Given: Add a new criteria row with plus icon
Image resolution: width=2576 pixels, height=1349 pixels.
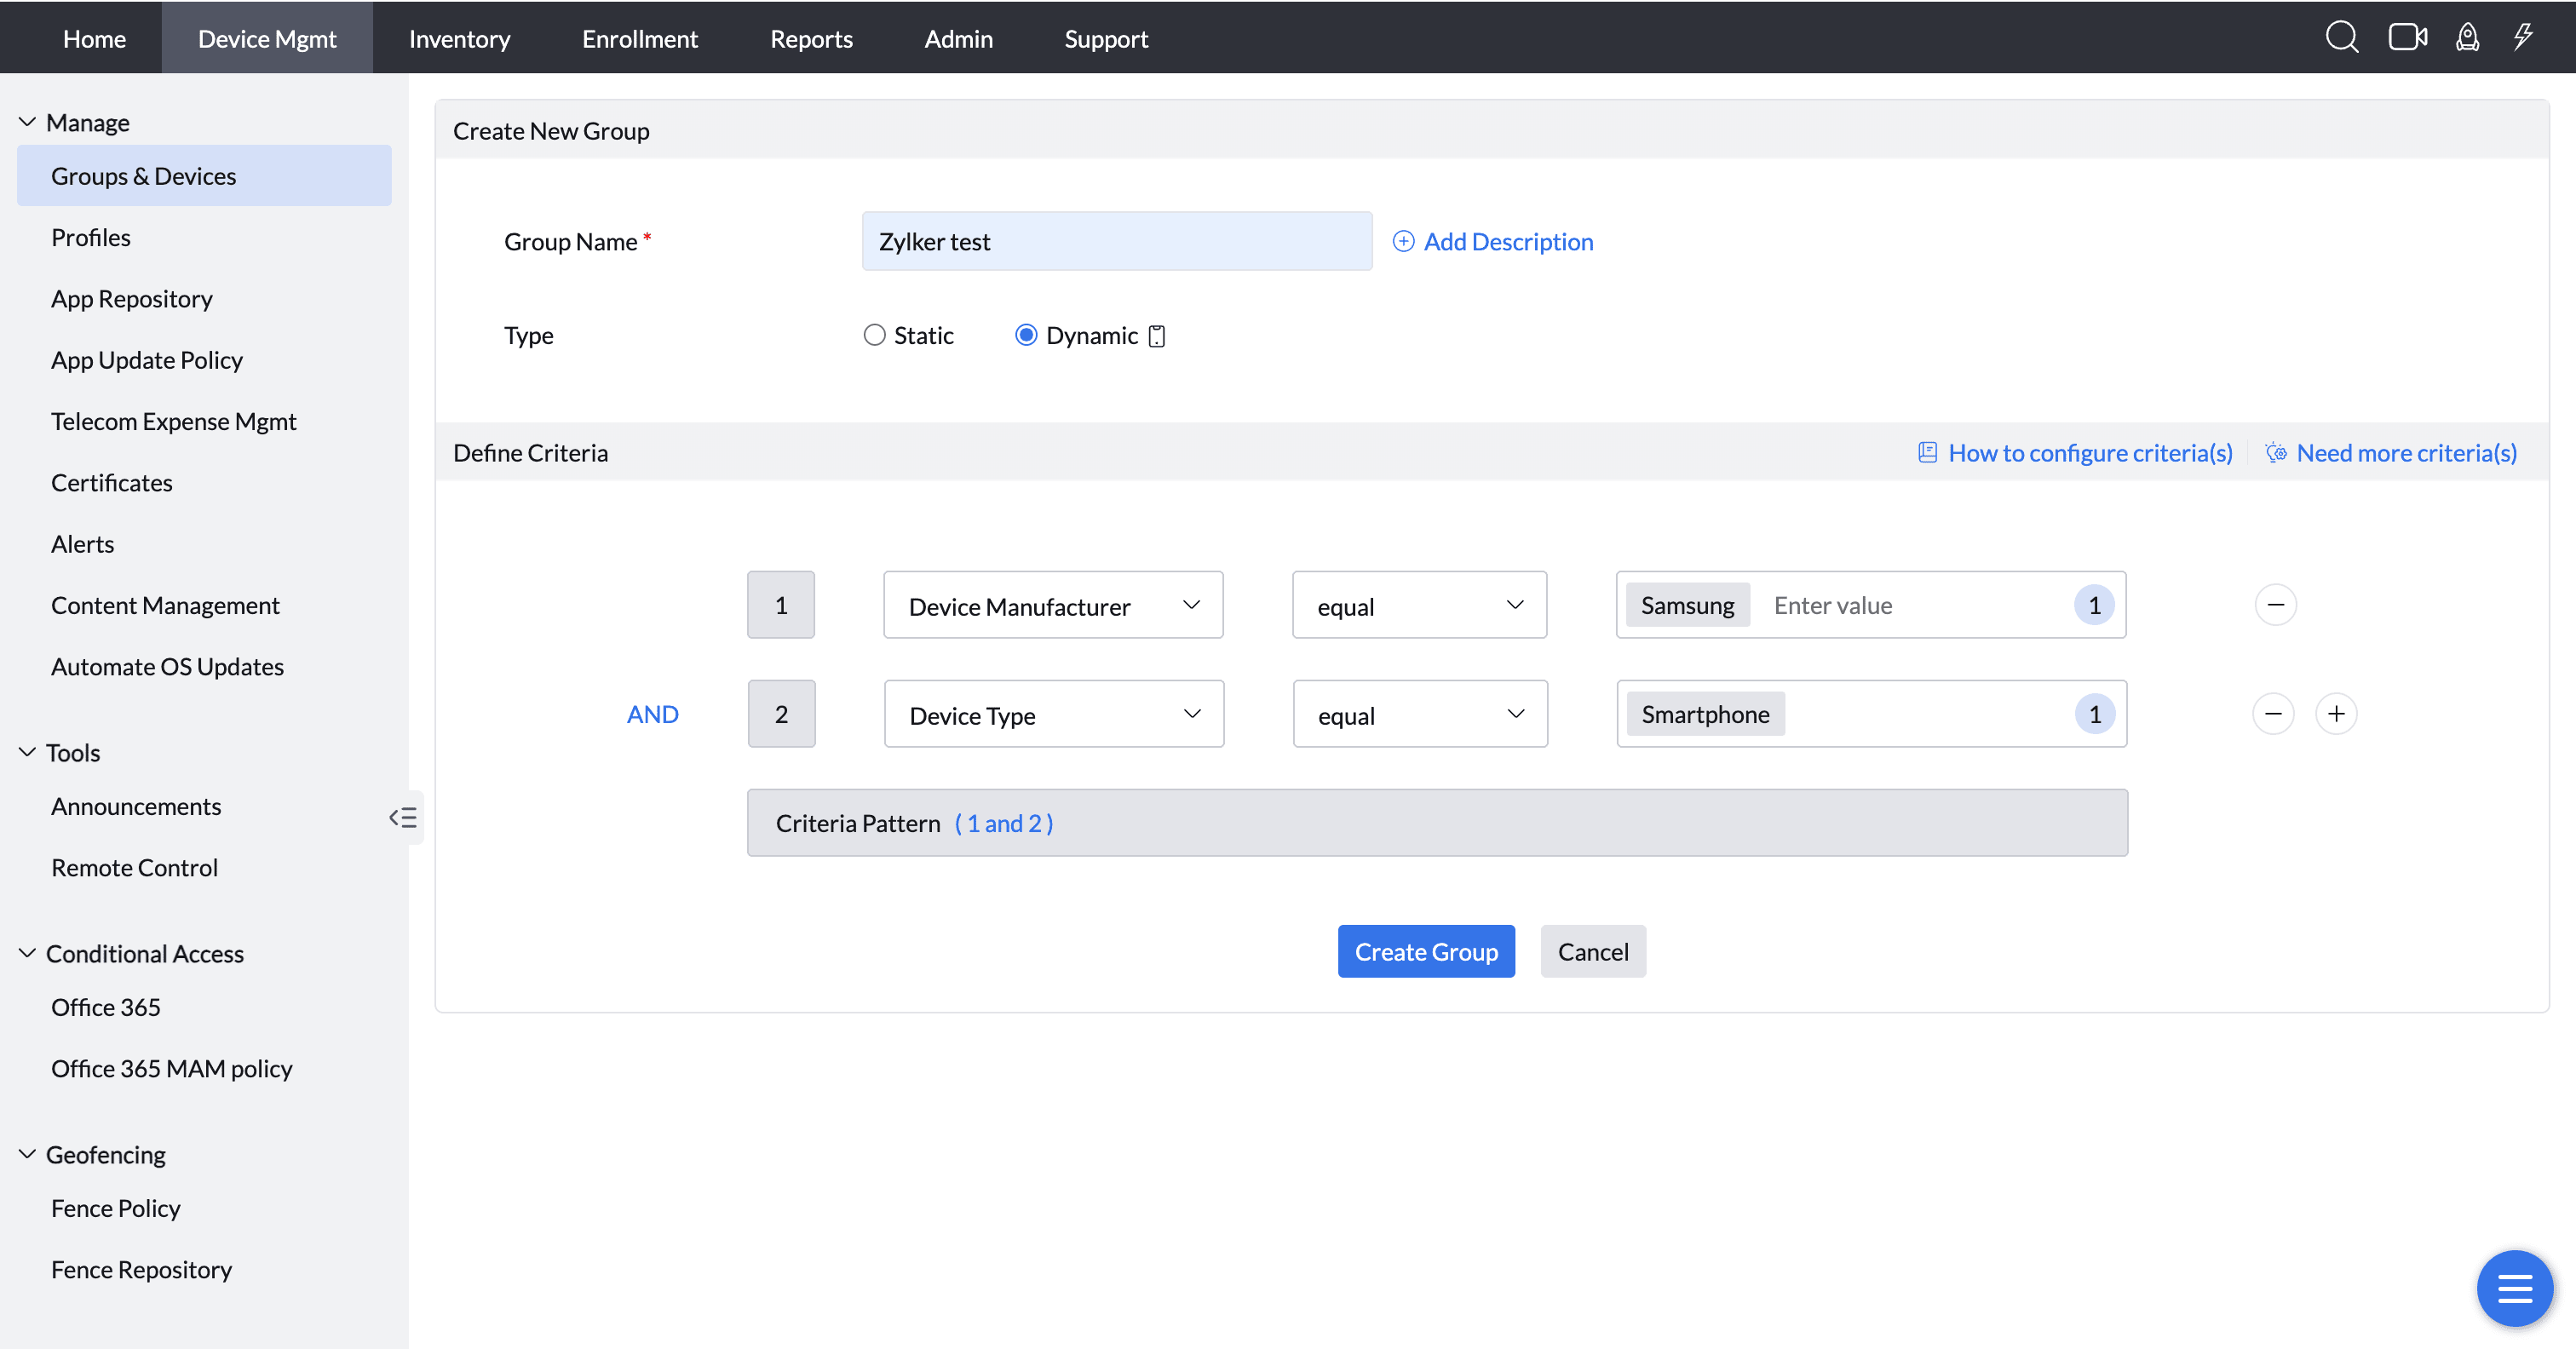Looking at the screenshot, I should tap(2336, 714).
